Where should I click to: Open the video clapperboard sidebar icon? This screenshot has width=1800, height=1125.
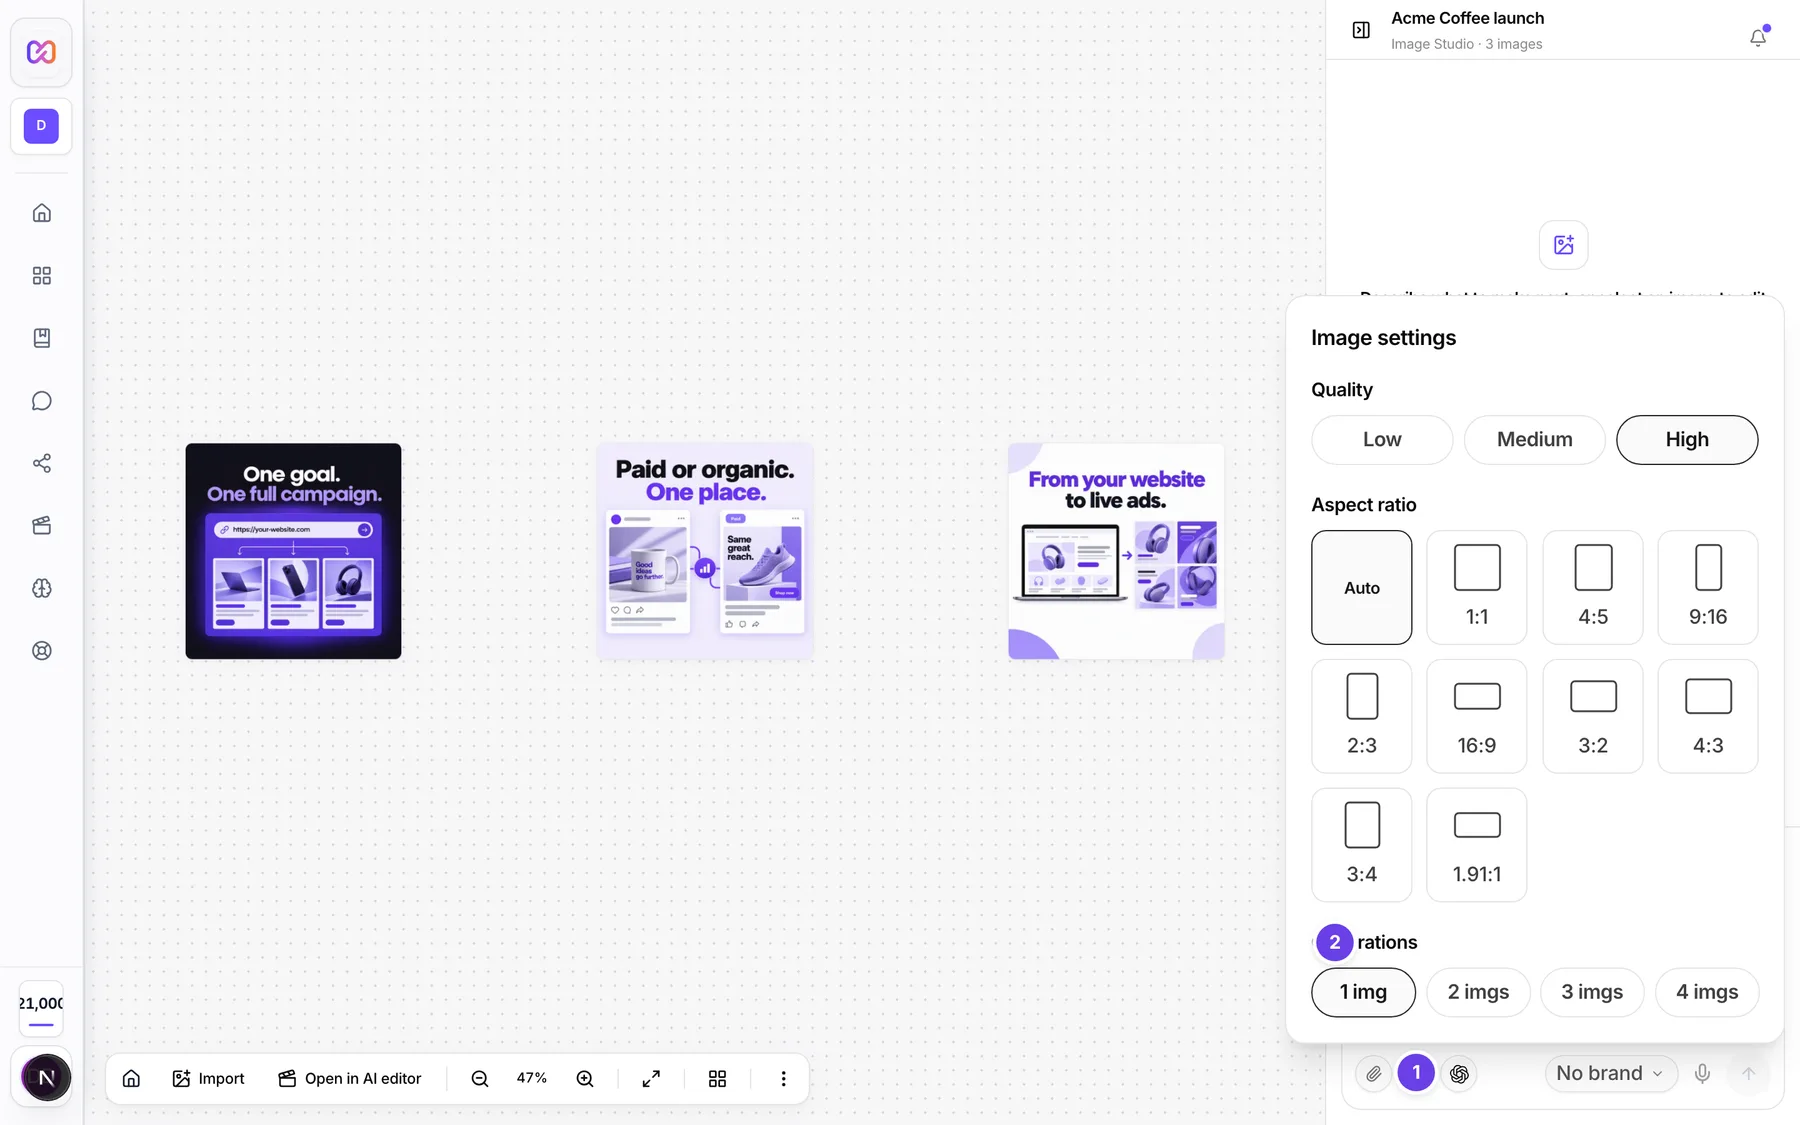[x=42, y=526]
